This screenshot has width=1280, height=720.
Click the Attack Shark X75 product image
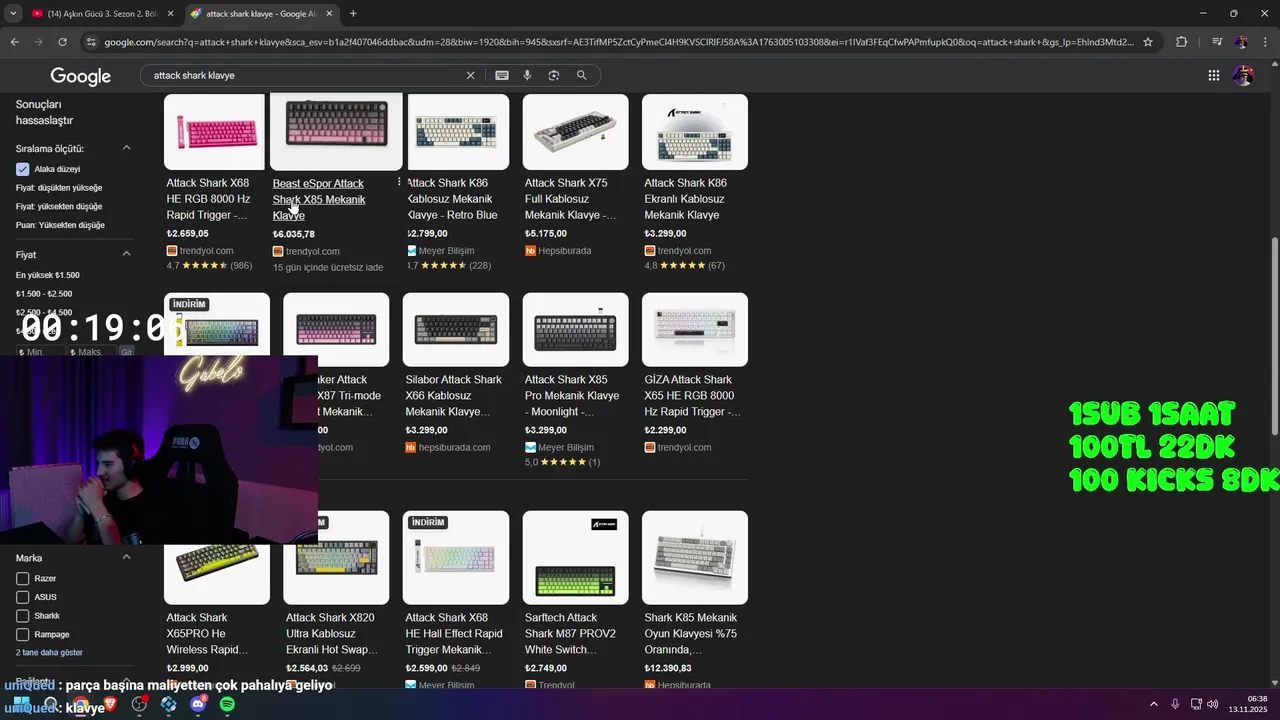click(x=575, y=131)
